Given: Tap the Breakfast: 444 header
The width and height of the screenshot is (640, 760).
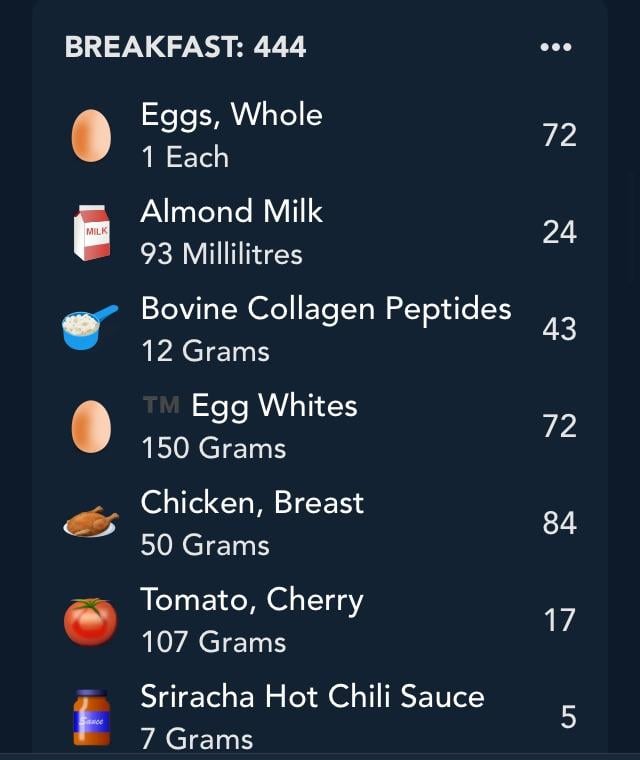Looking at the screenshot, I should point(185,47).
